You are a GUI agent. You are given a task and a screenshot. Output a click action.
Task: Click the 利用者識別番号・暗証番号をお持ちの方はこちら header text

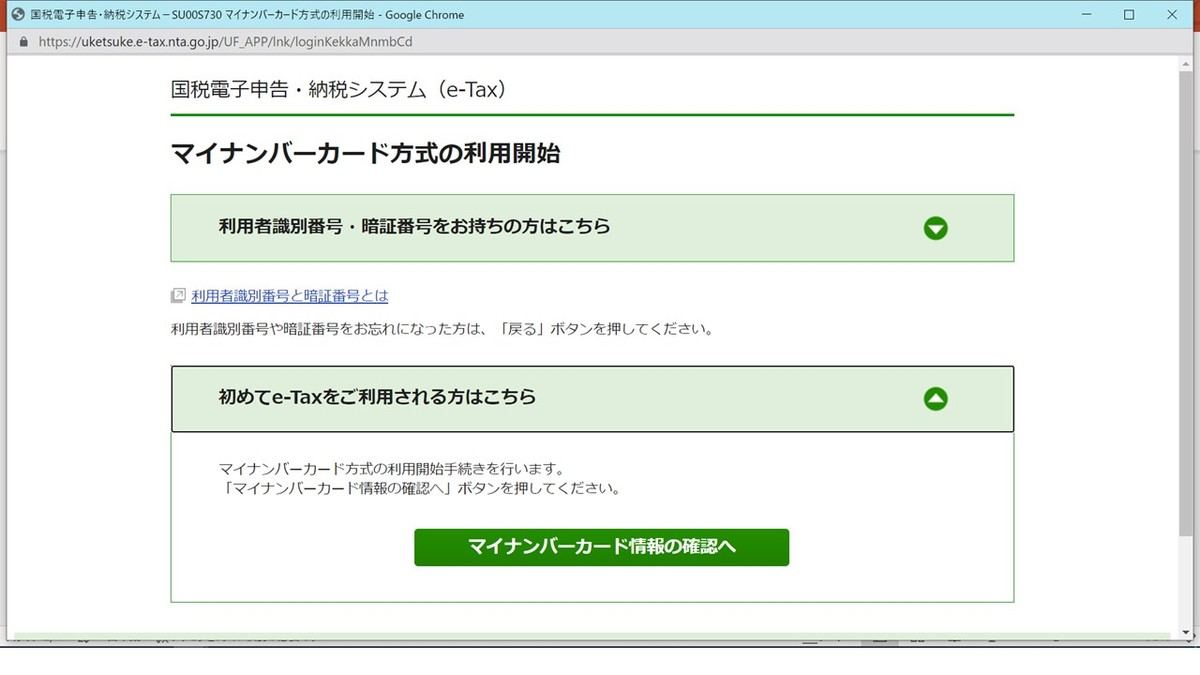[x=414, y=227]
